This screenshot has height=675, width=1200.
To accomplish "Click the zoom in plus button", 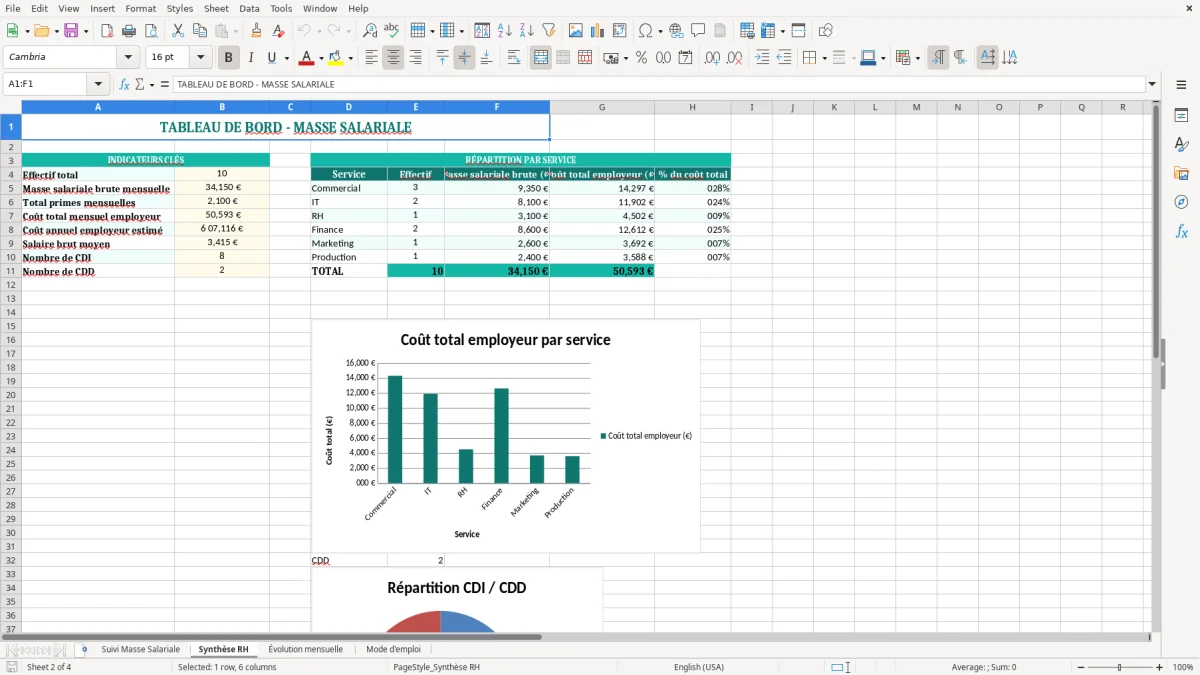I will [x=1160, y=667].
